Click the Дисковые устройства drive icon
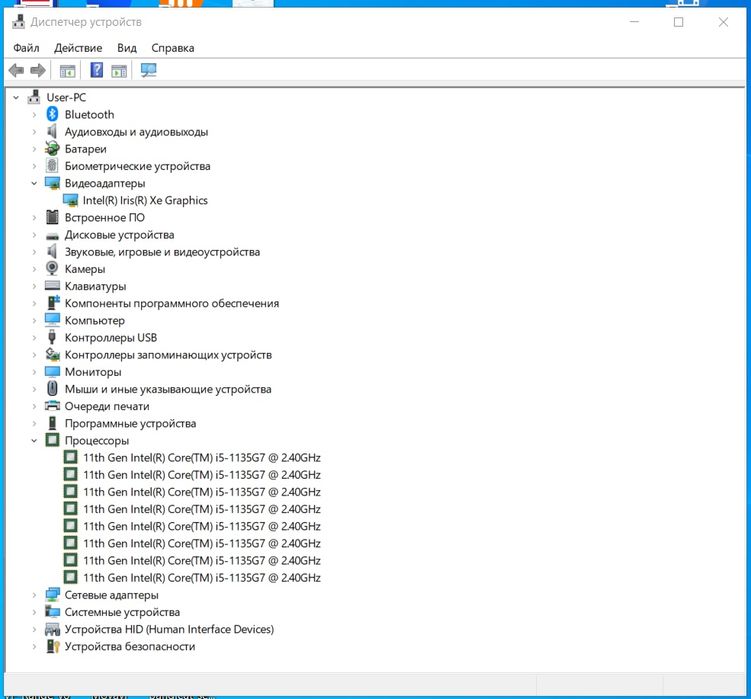 click(52, 235)
